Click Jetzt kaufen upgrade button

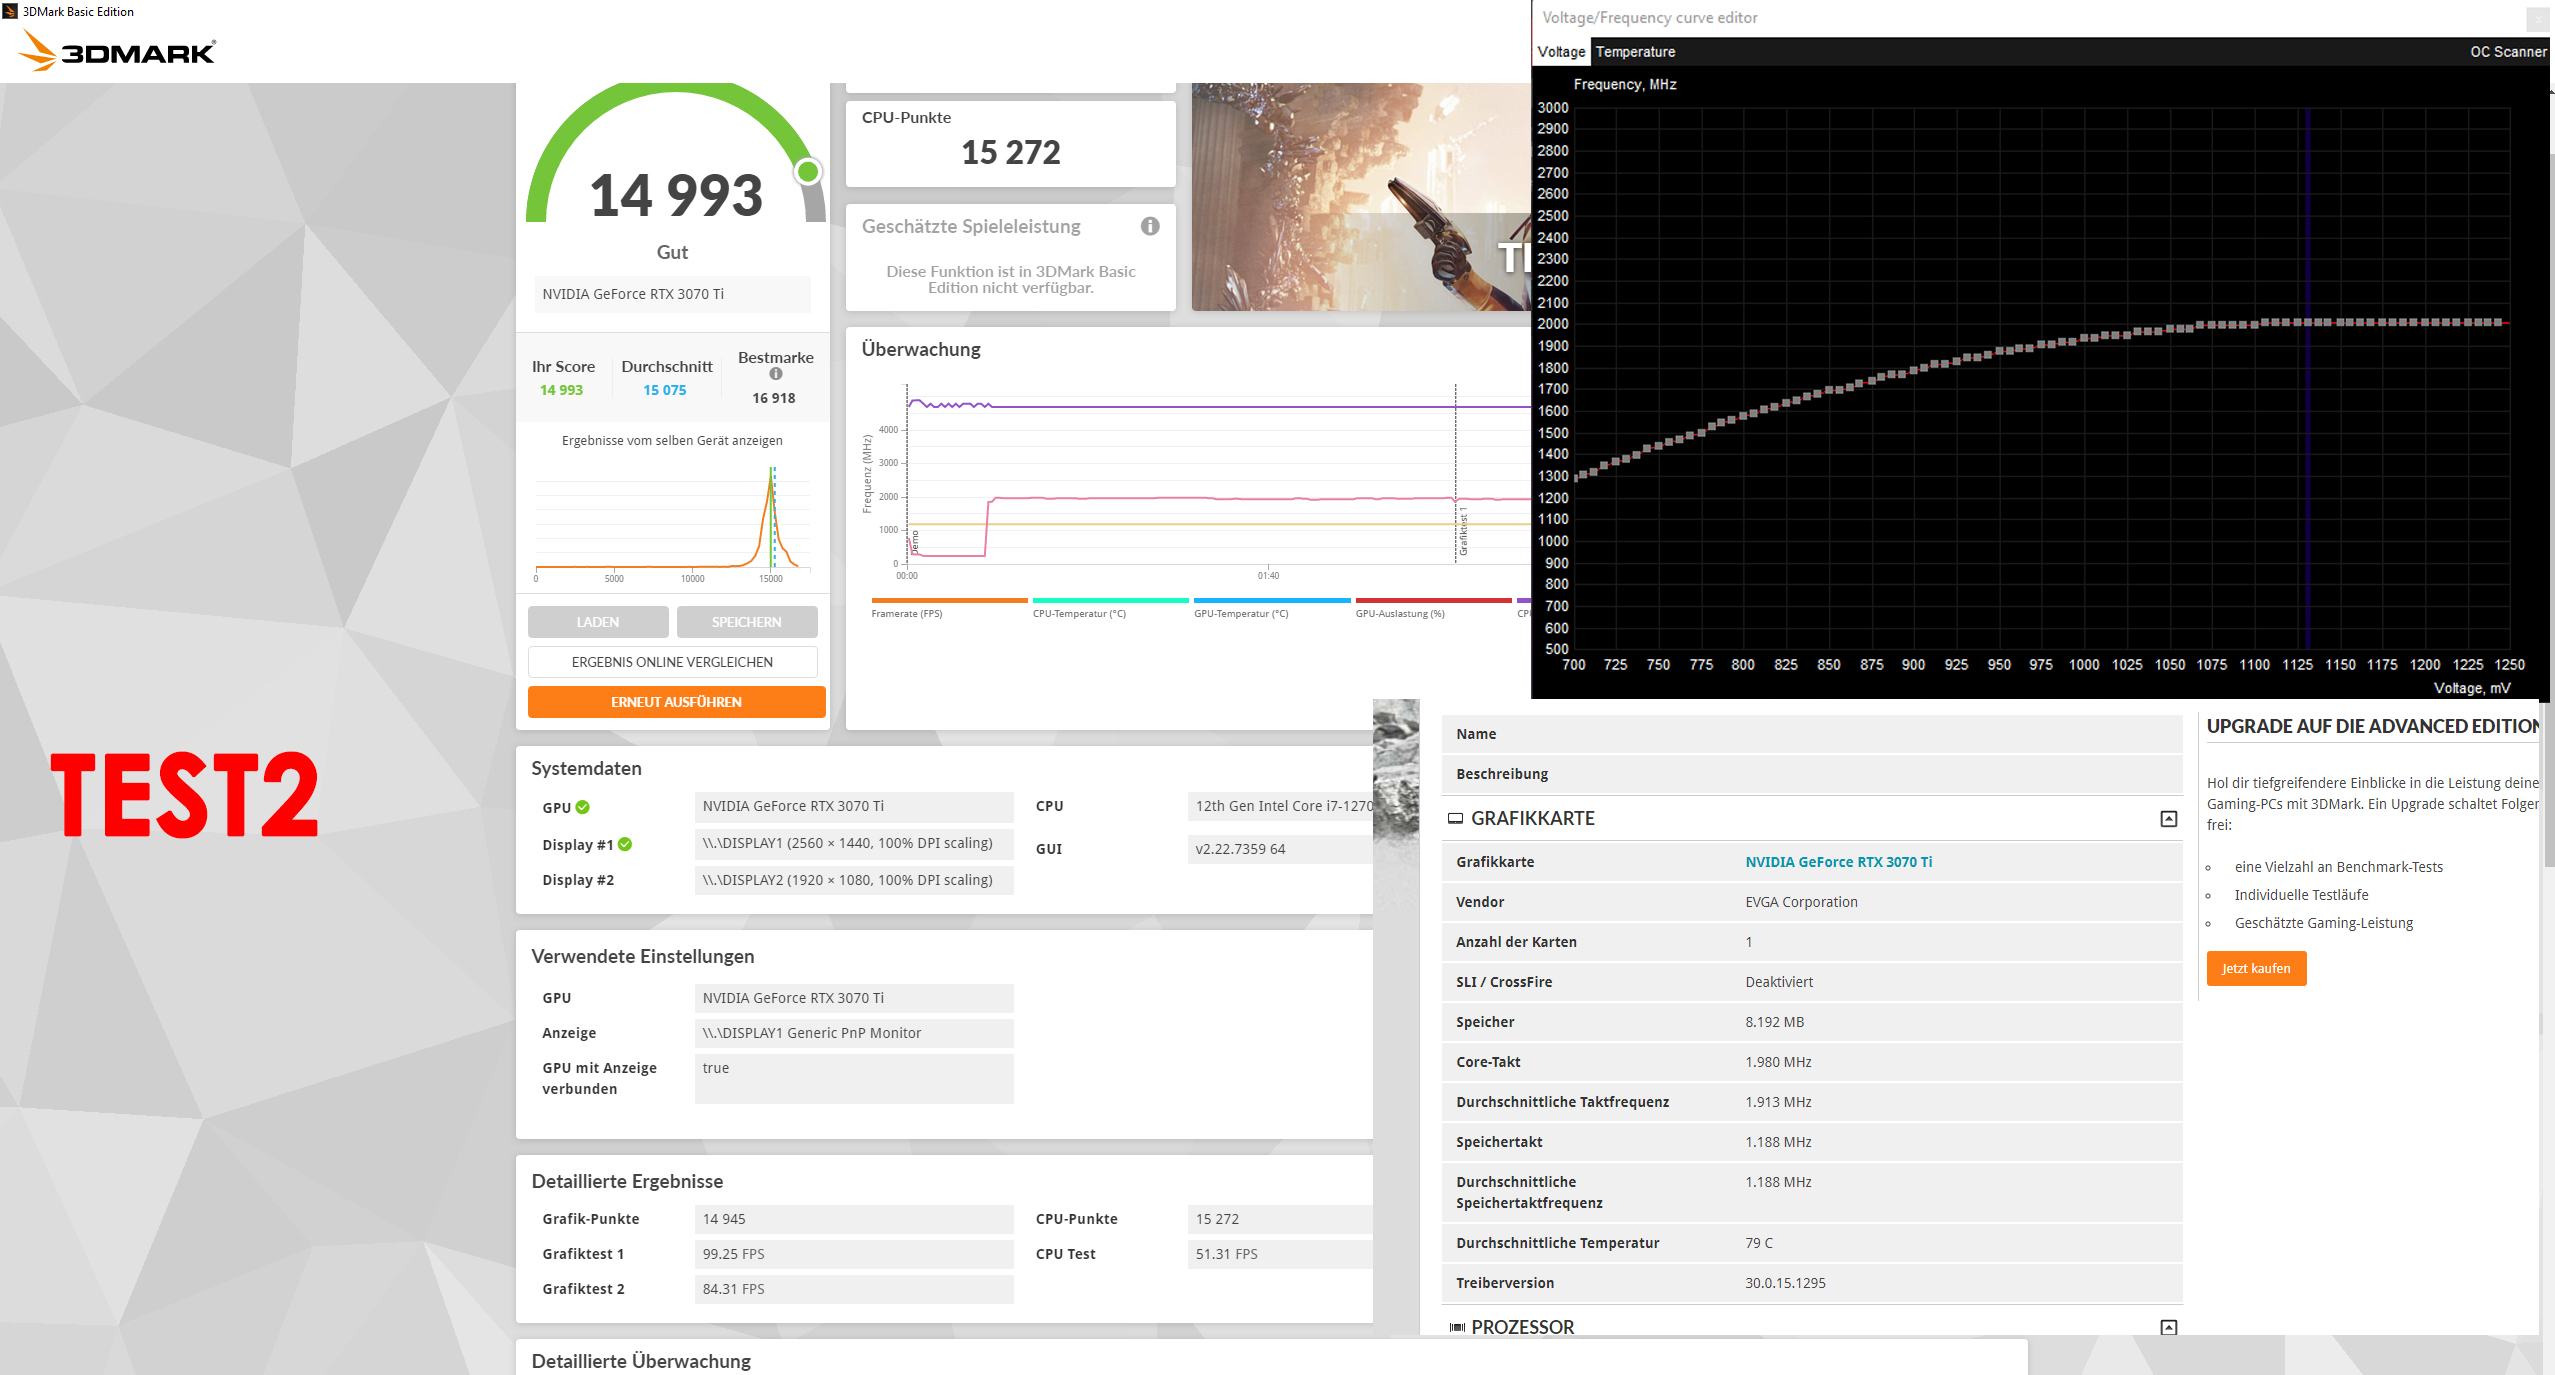(2256, 968)
